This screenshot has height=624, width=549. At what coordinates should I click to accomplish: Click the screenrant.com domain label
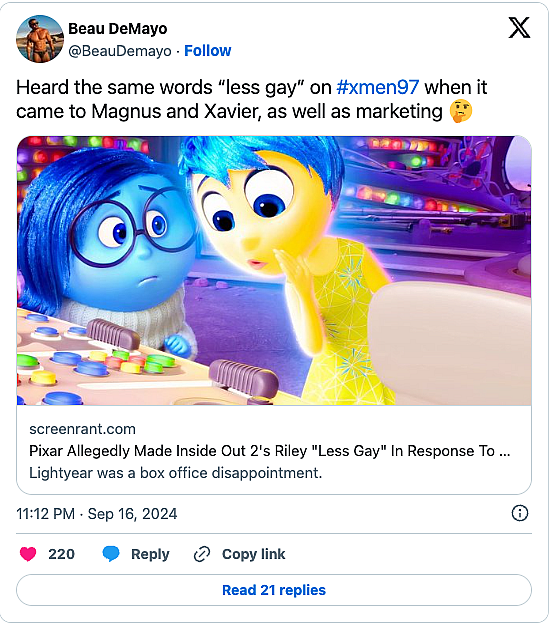click(82, 429)
